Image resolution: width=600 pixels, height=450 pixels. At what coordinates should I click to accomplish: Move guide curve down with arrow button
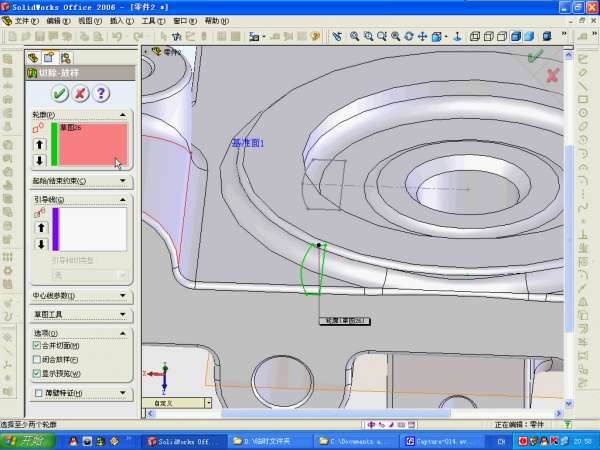41,244
